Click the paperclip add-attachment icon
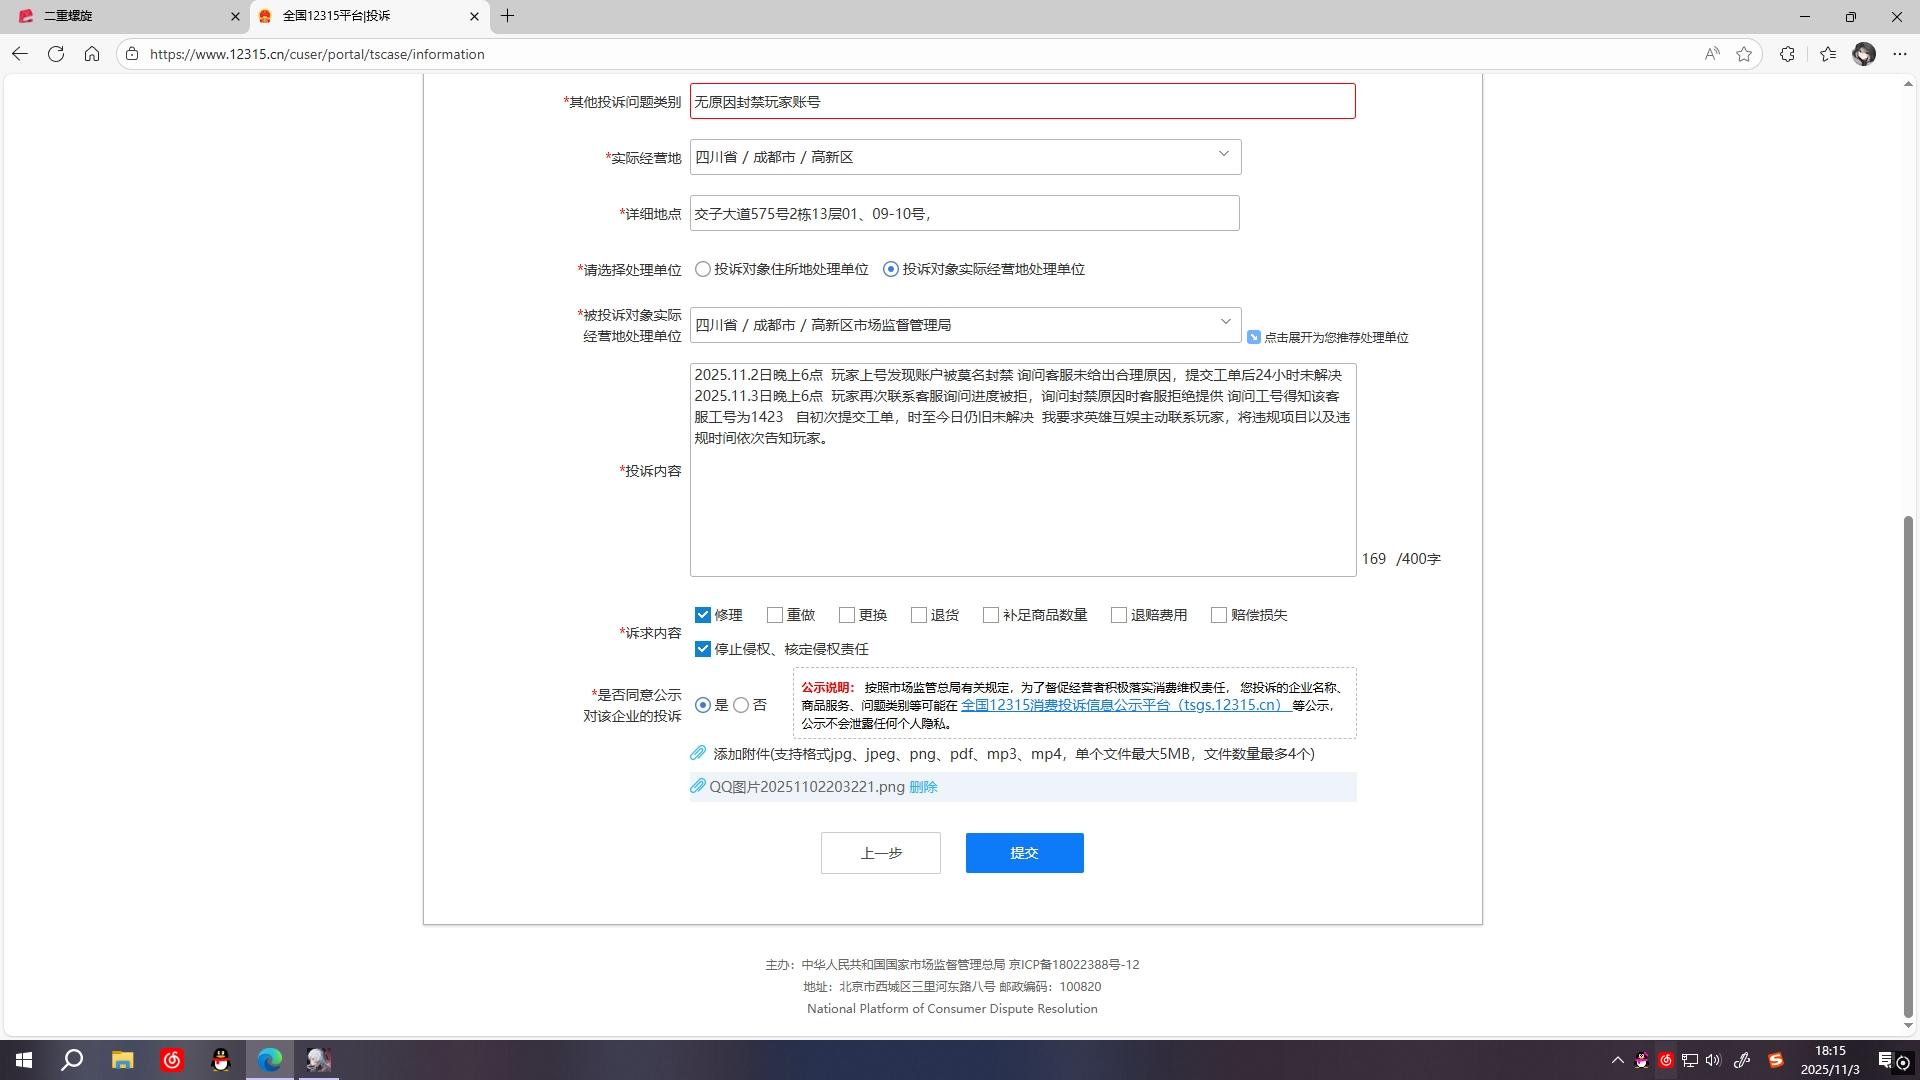 click(698, 753)
